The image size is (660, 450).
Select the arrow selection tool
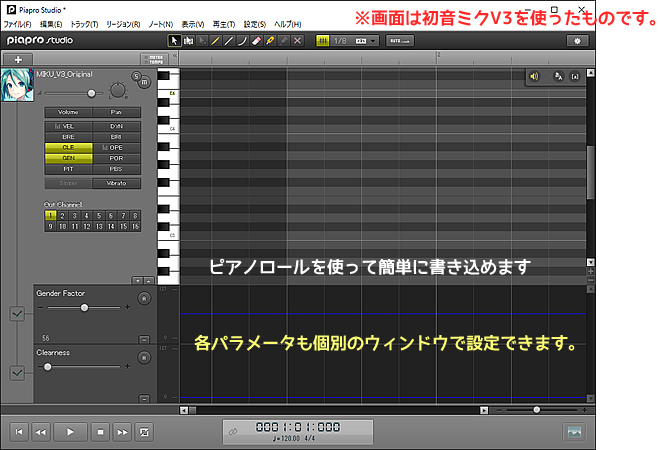[x=174, y=41]
